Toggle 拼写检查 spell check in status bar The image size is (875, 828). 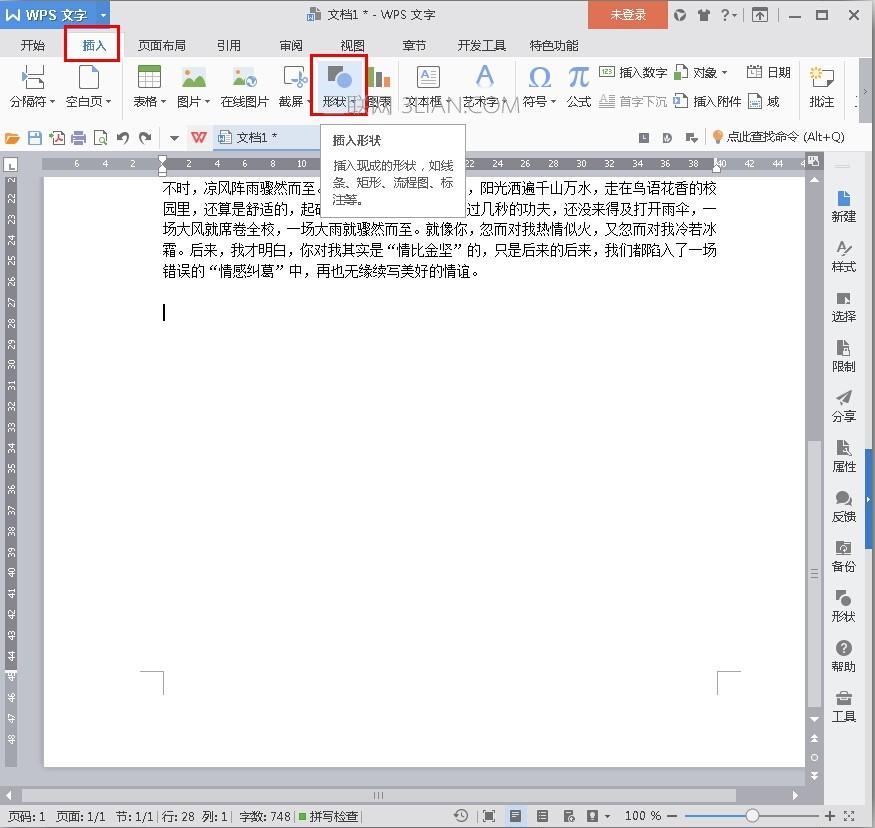pos(328,816)
